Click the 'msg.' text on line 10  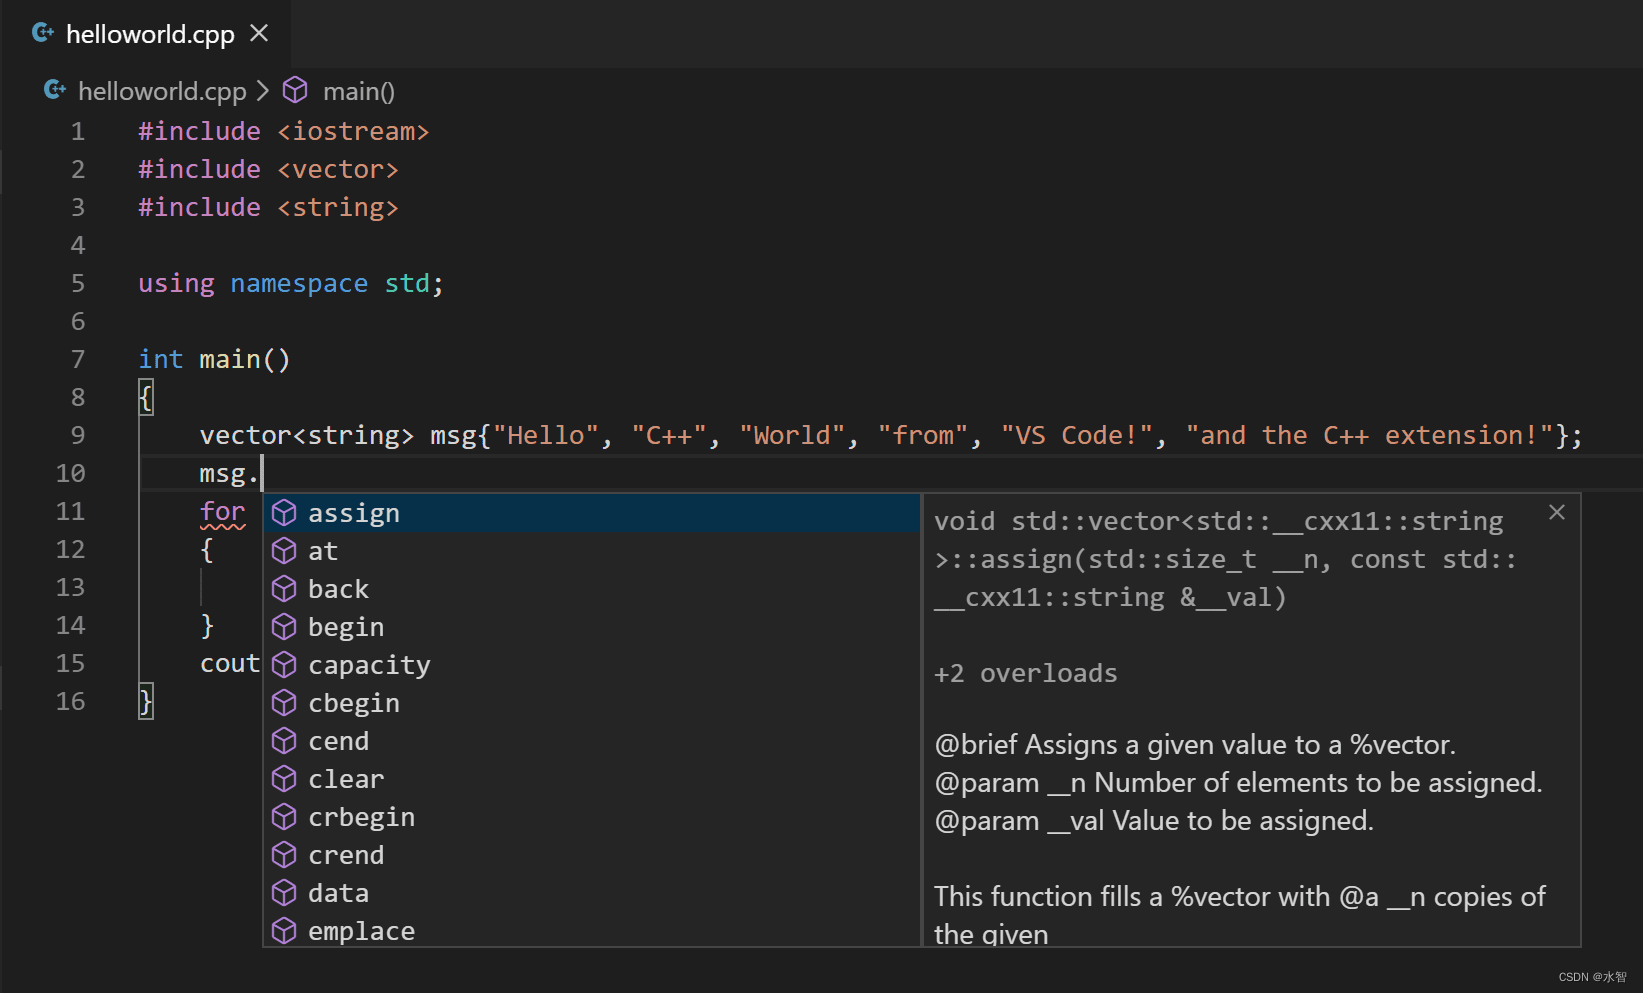click(230, 473)
